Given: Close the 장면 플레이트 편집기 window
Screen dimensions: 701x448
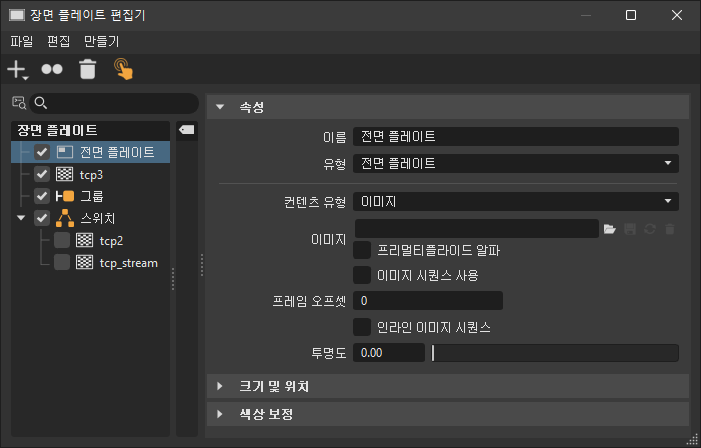Looking at the screenshot, I should coord(677,15).
